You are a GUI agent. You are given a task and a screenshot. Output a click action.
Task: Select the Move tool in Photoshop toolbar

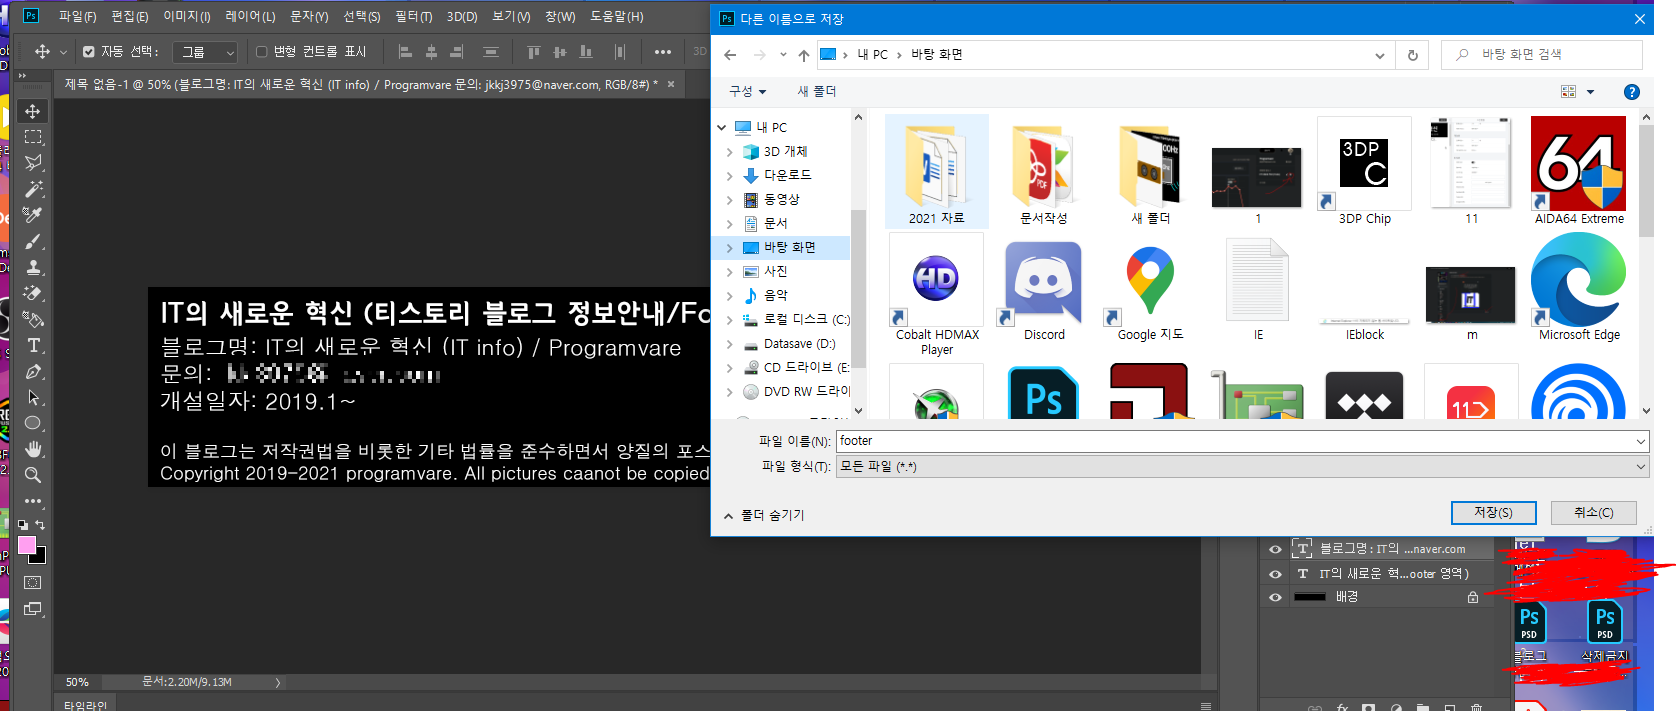[33, 111]
